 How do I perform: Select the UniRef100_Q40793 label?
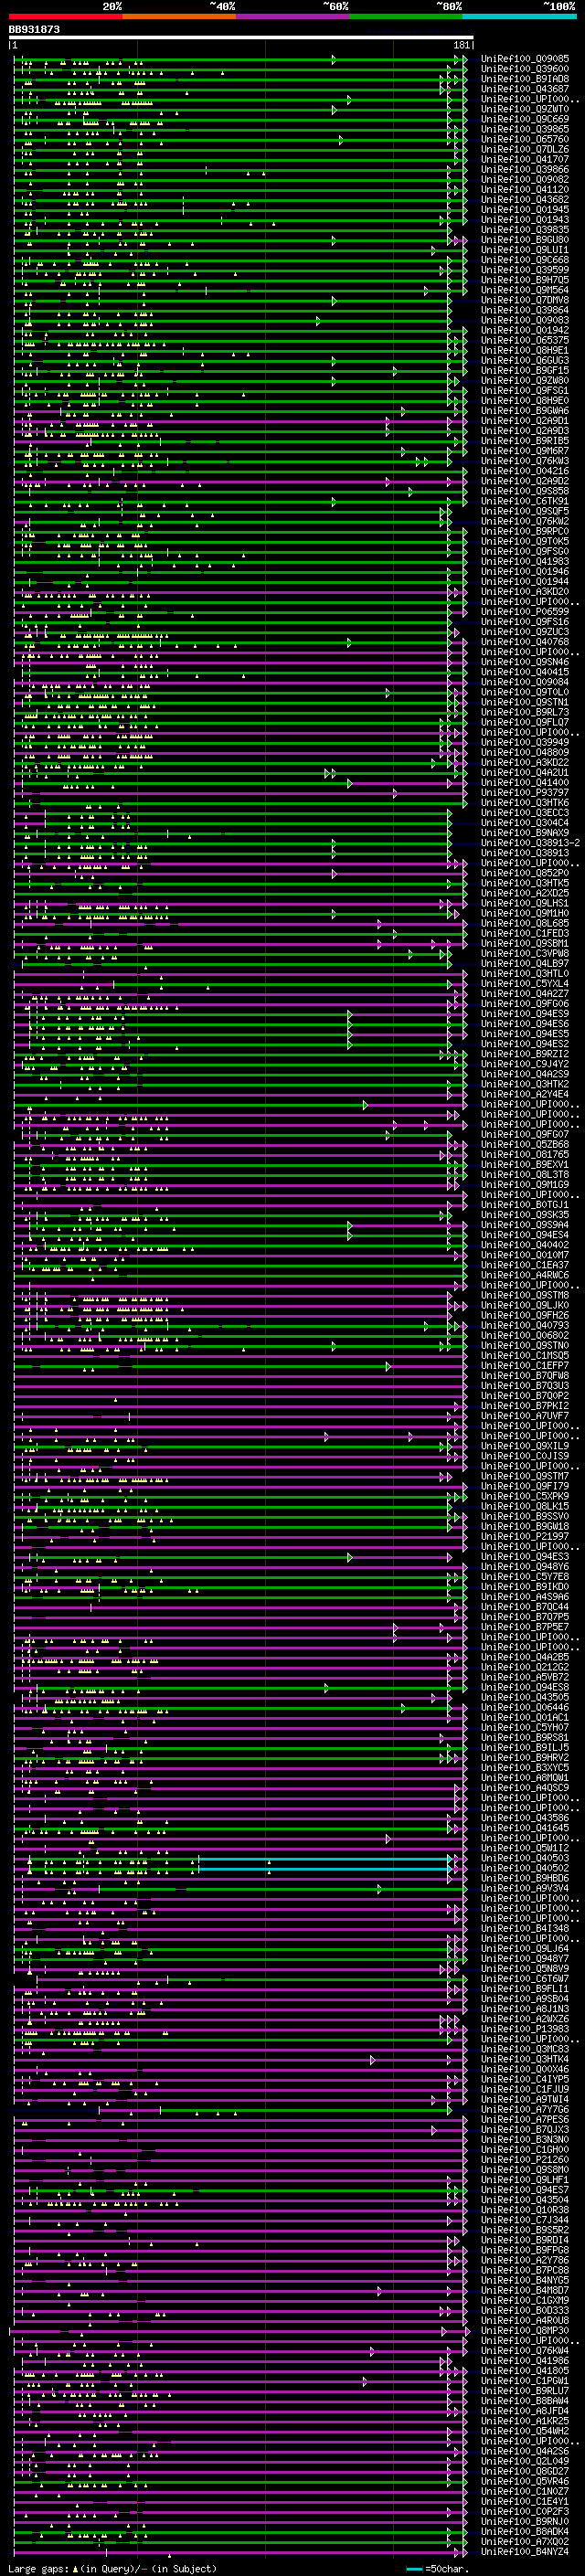click(x=525, y=1326)
